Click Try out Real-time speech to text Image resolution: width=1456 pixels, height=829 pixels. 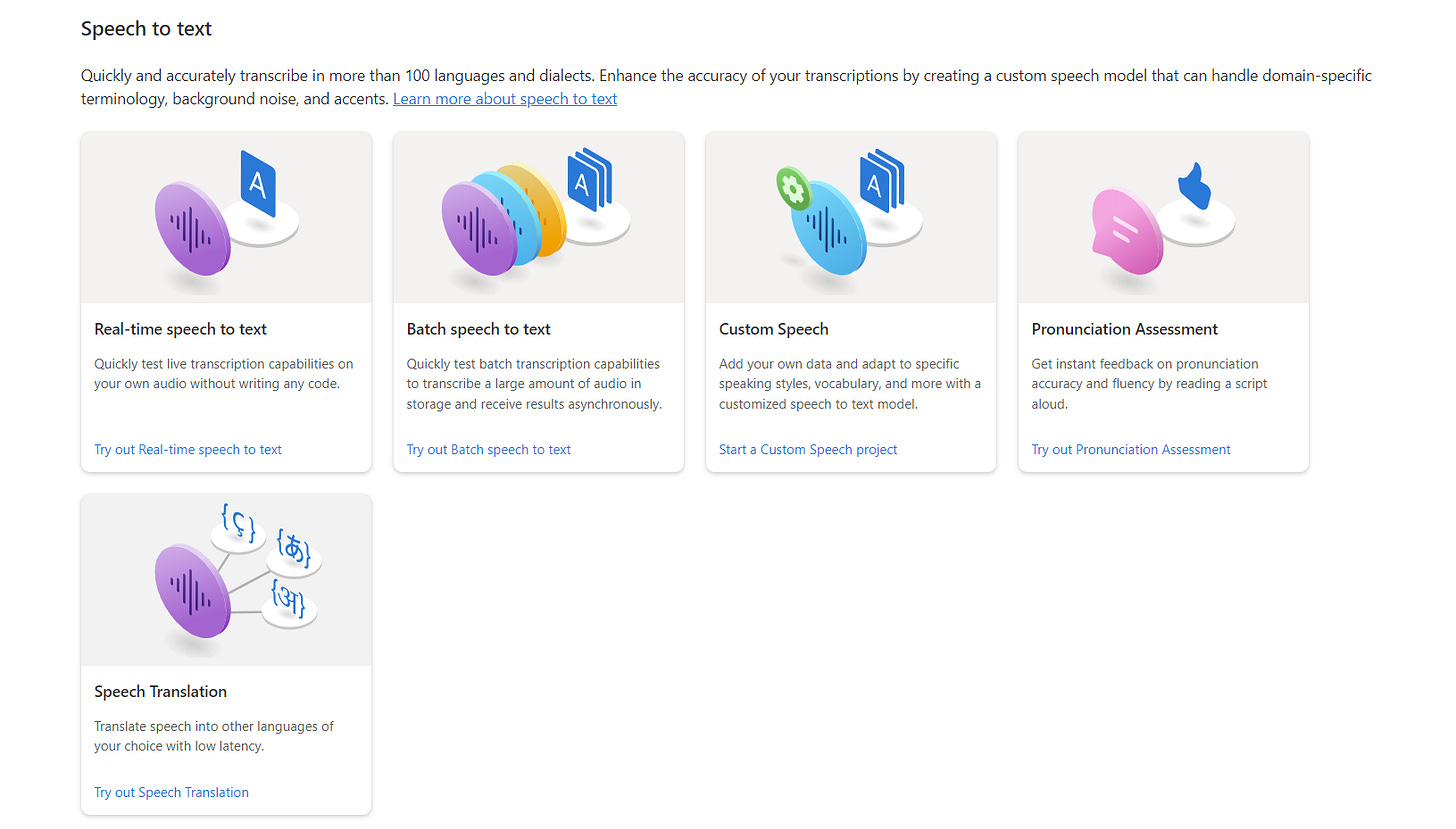187,449
